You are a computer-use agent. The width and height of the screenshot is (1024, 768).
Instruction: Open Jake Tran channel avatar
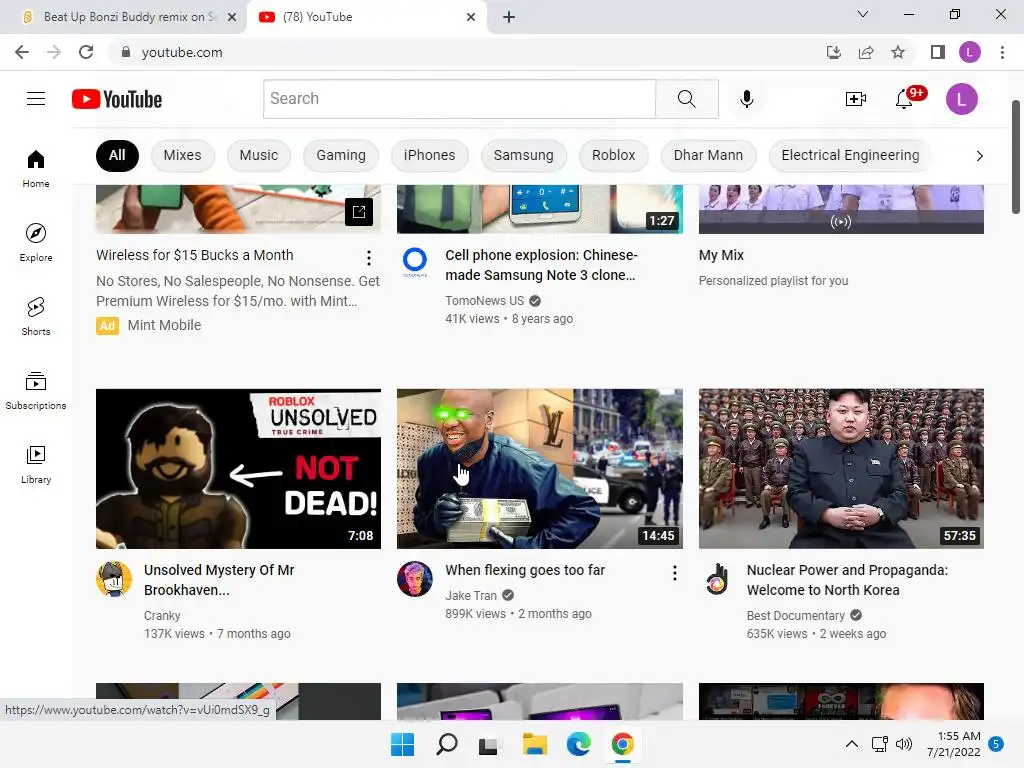[x=415, y=579]
